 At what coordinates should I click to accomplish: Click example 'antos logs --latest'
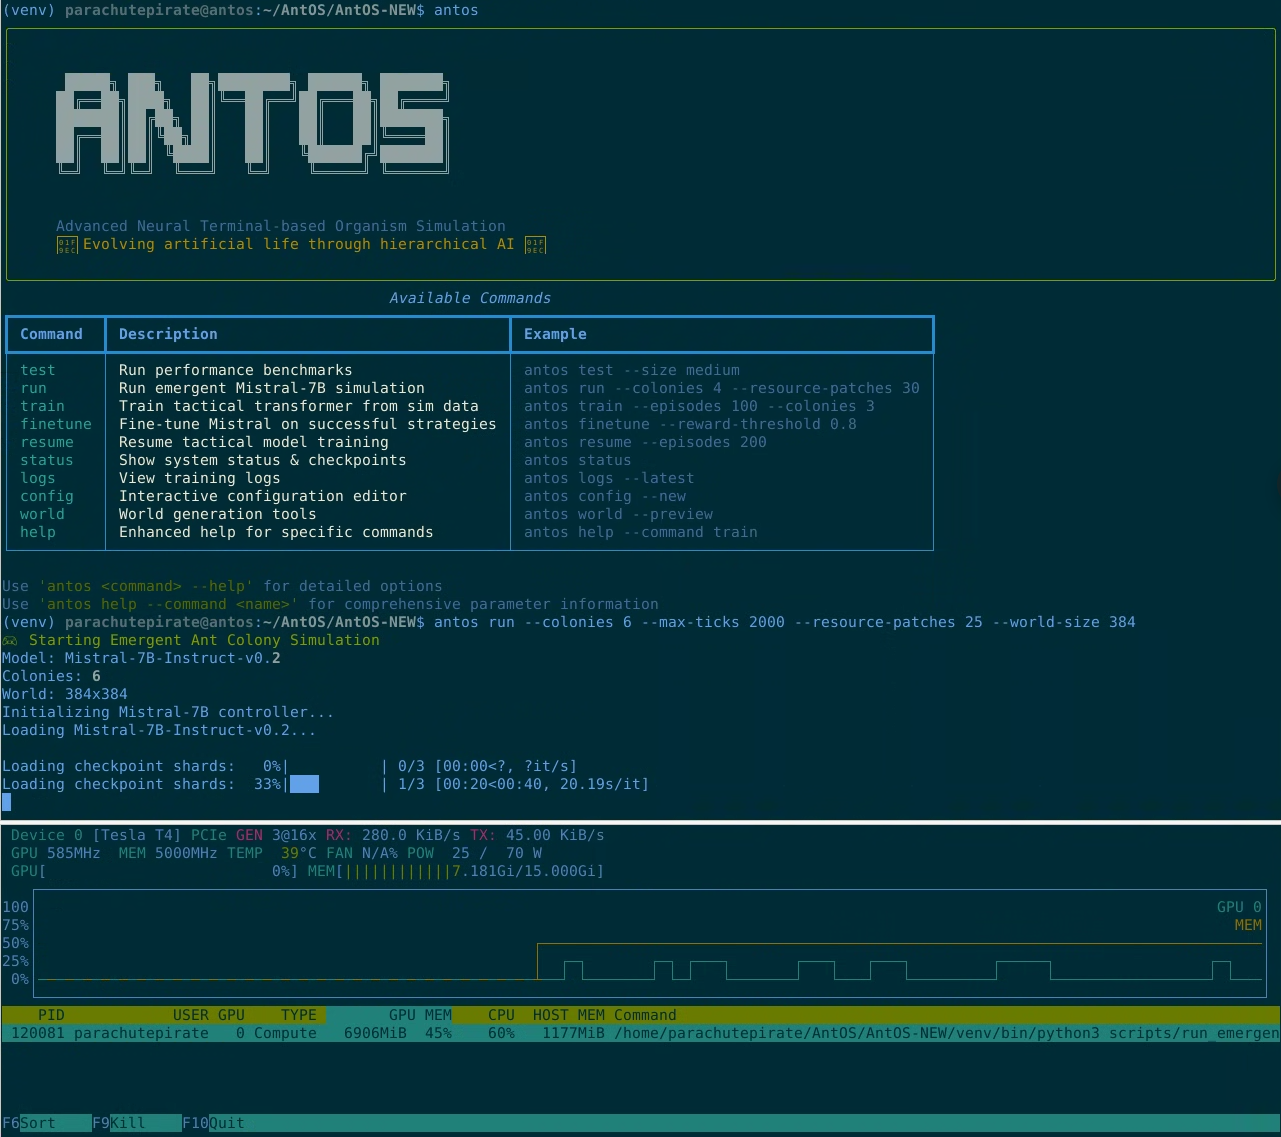coord(609,478)
